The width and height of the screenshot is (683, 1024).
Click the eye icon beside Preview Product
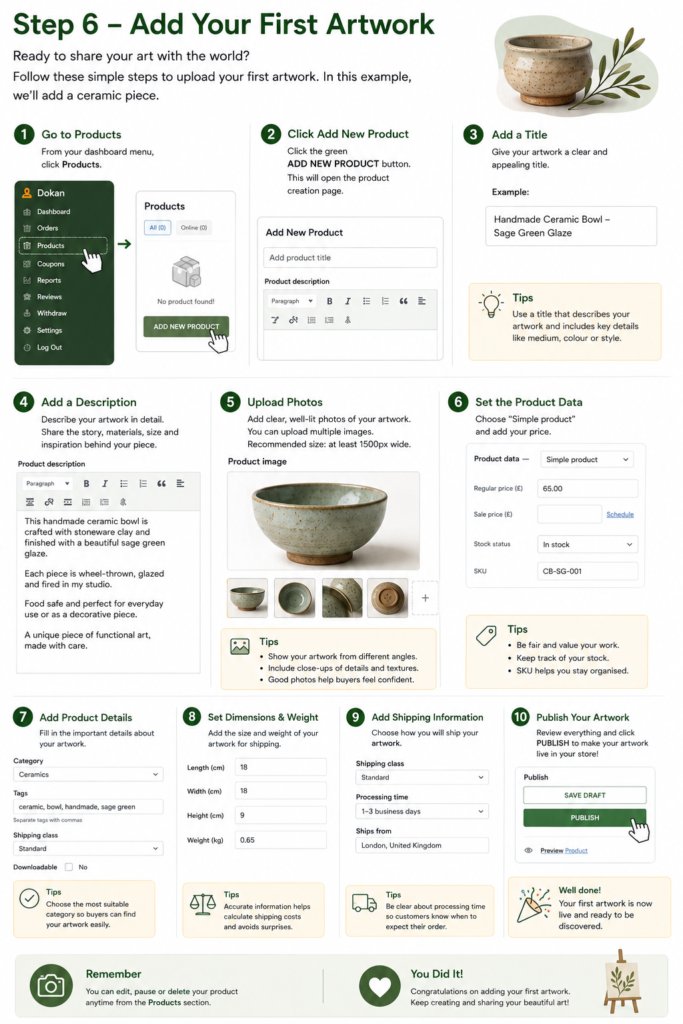click(528, 850)
